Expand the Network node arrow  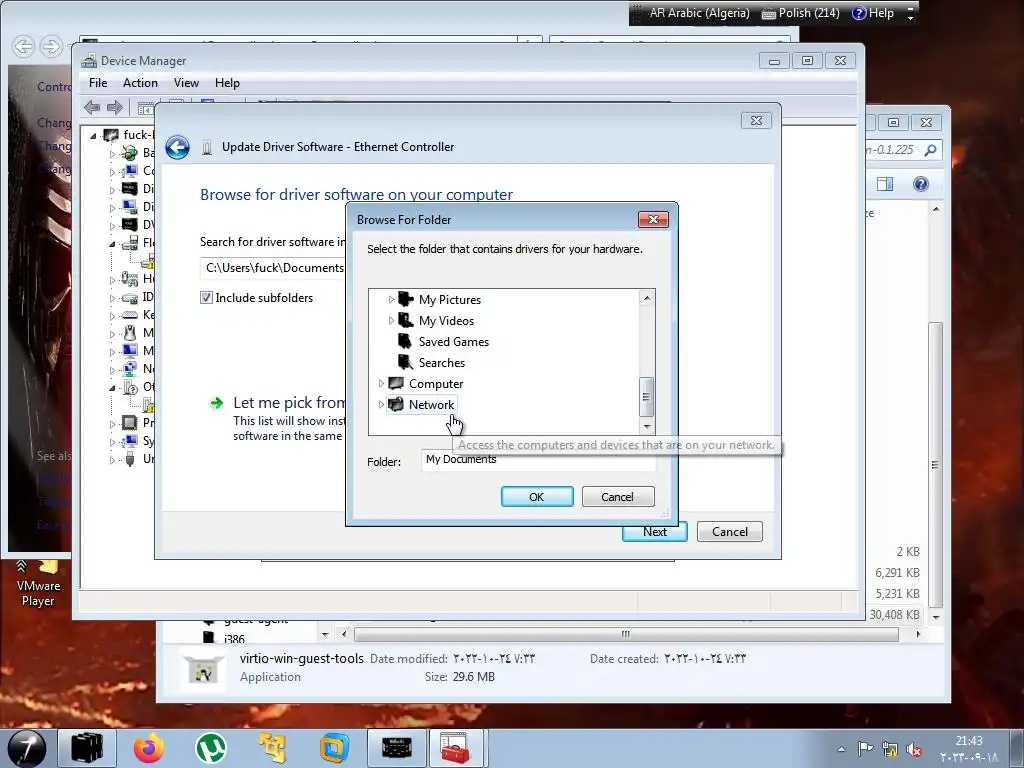click(381, 405)
